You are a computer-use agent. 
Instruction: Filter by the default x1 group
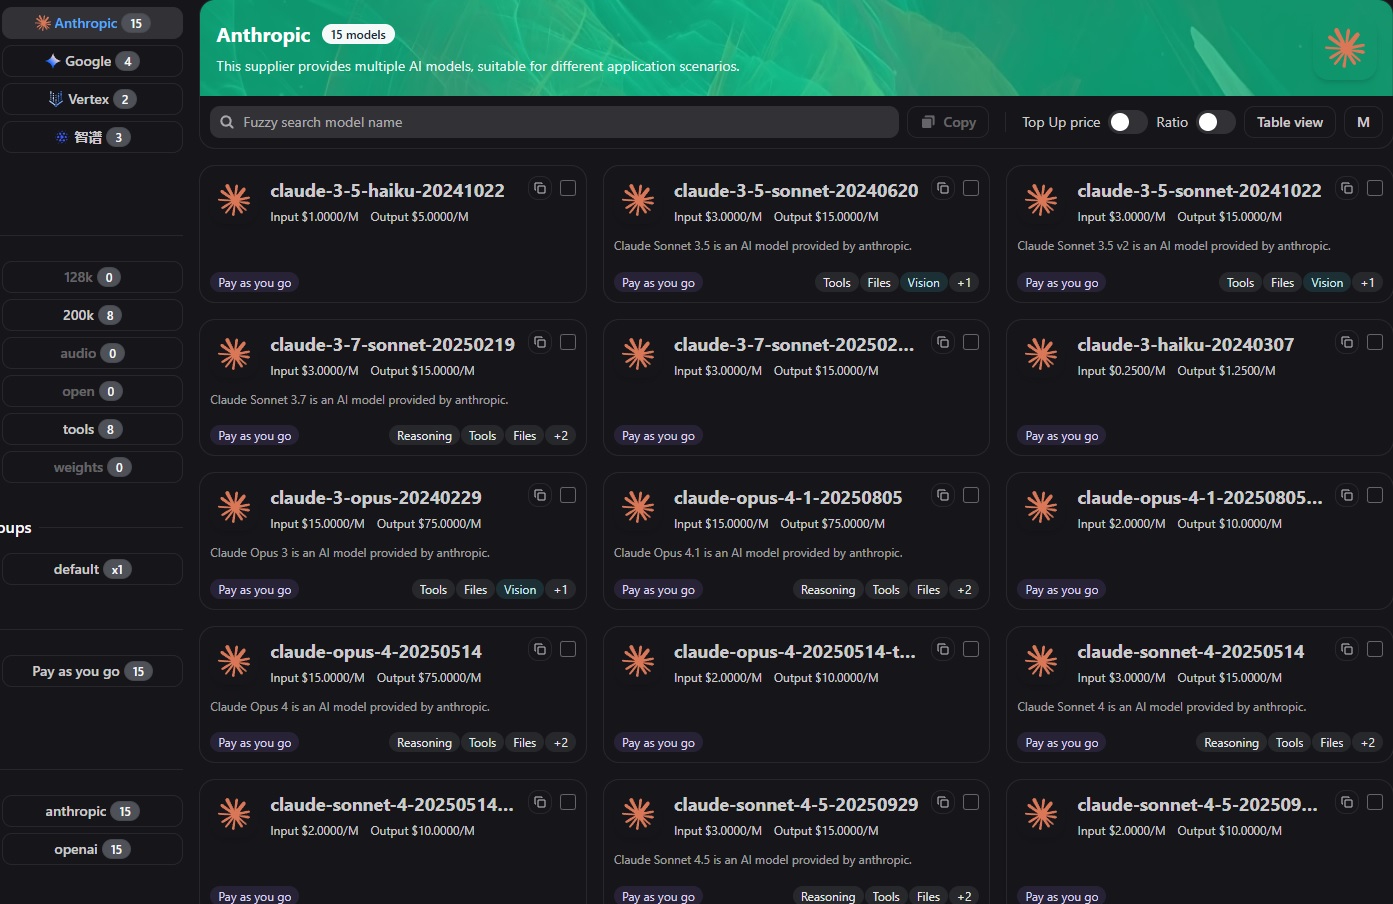click(x=92, y=569)
